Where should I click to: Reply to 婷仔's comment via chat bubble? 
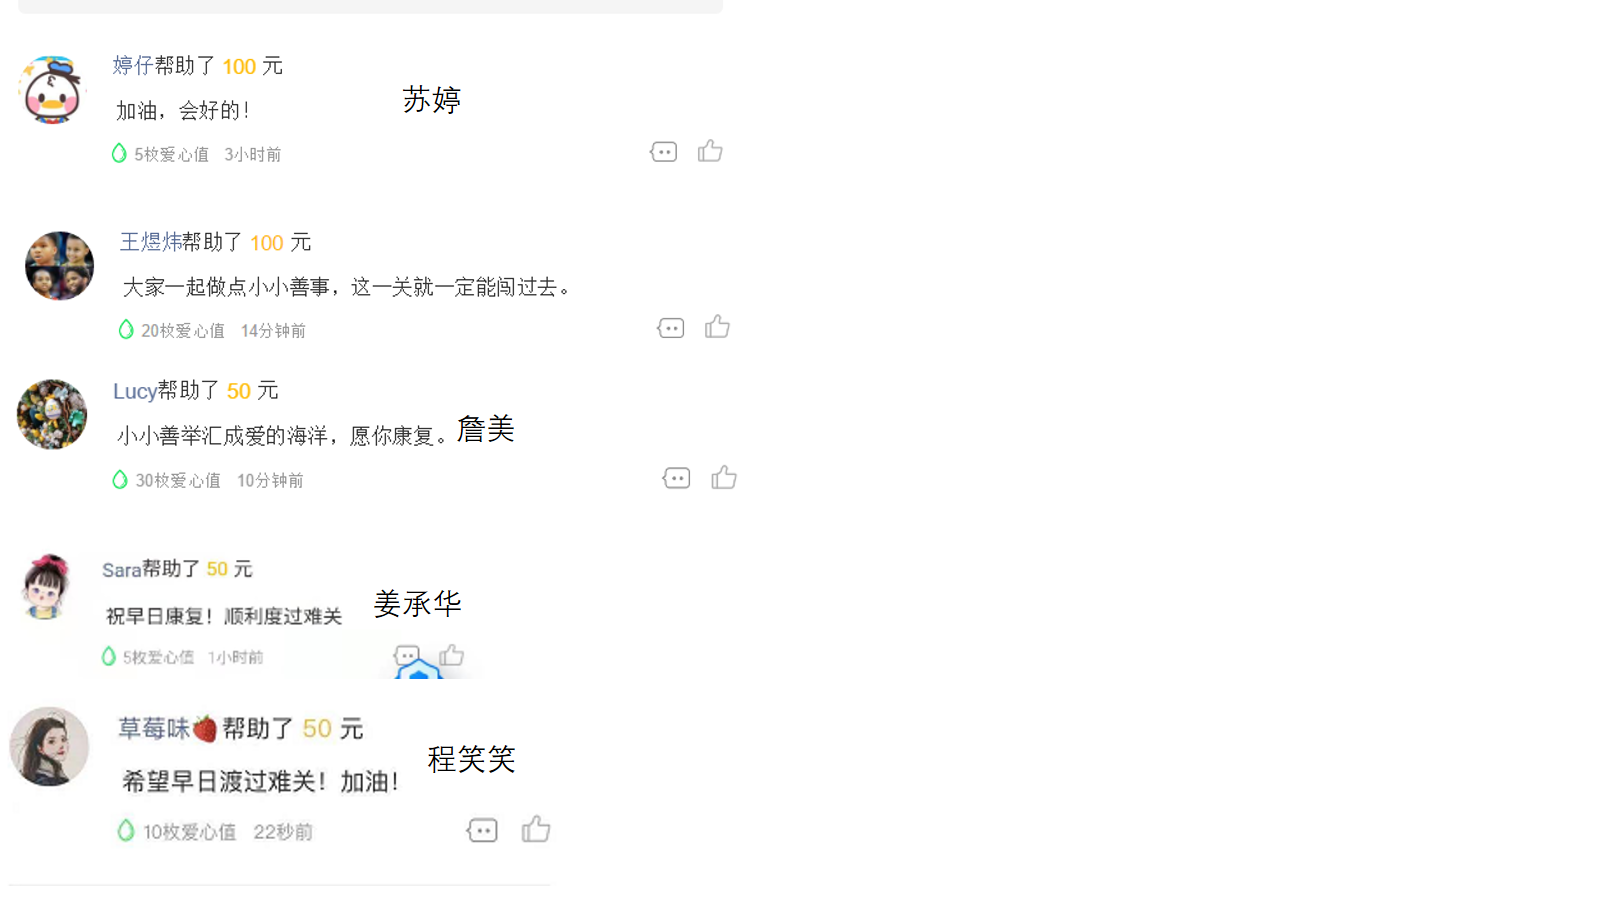click(663, 152)
